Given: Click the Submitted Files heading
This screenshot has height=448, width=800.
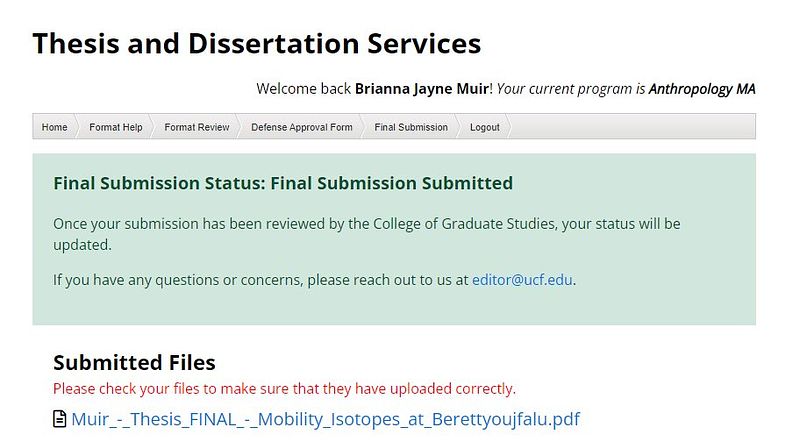Looking at the screenshot, I should 134,362.
